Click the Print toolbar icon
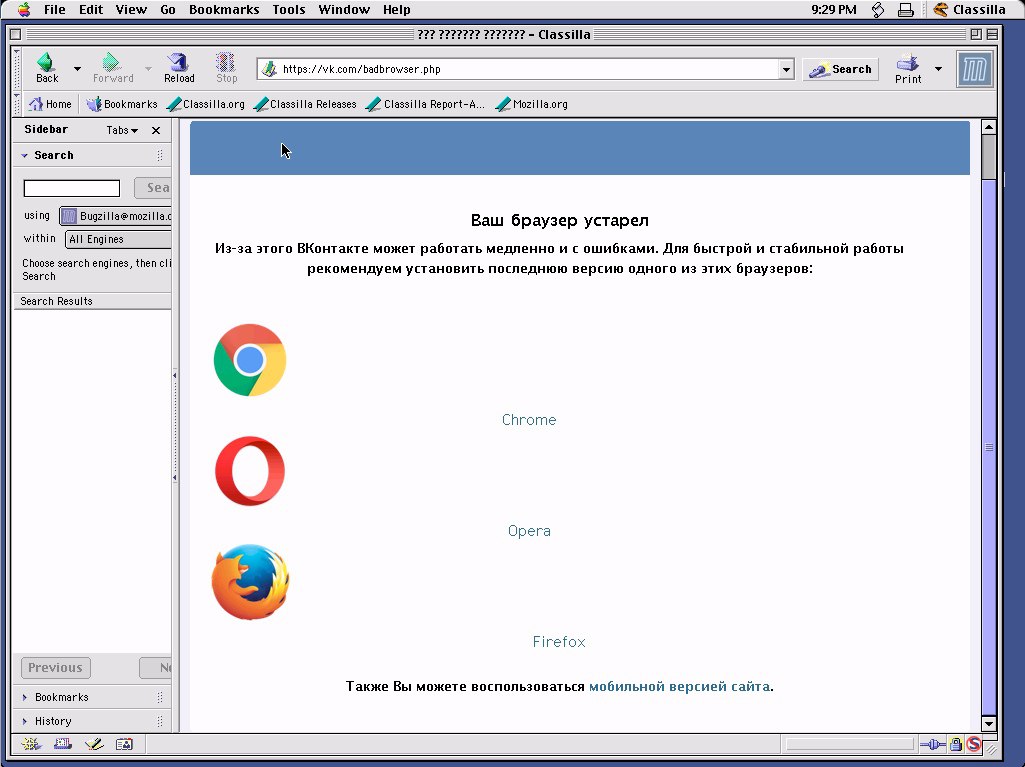The image size is (1025, 767). click(x=908, y=69)
